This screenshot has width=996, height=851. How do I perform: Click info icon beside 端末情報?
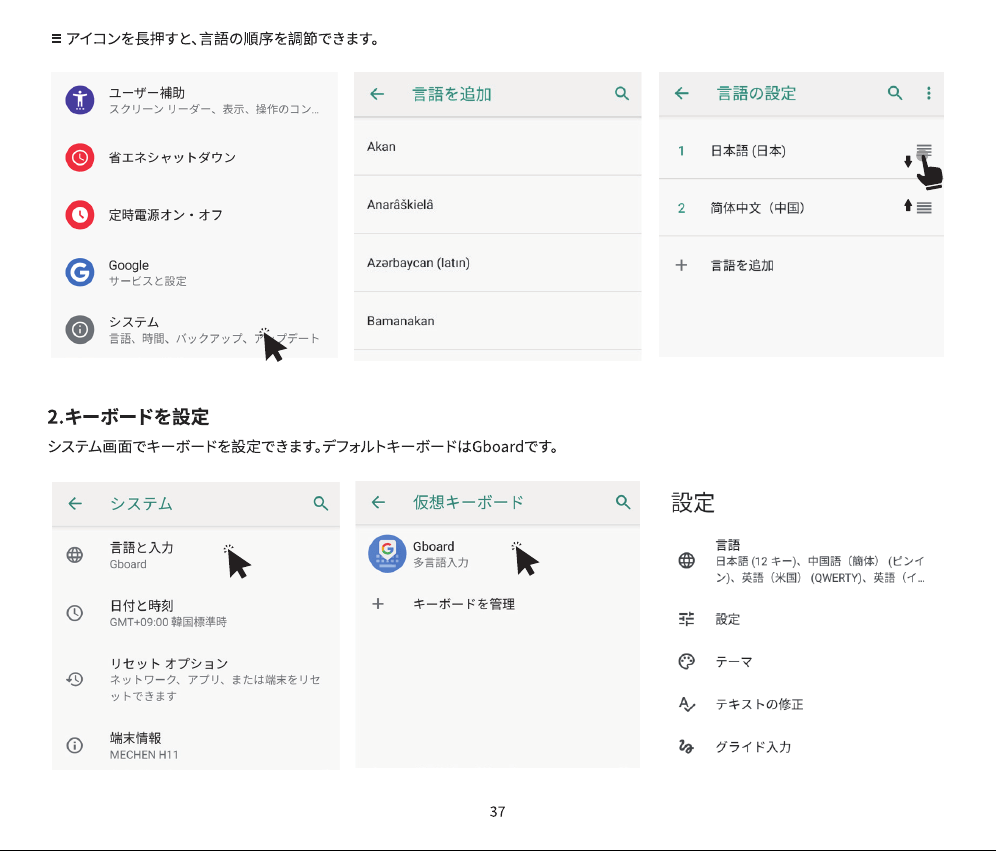tap(75, 746)
